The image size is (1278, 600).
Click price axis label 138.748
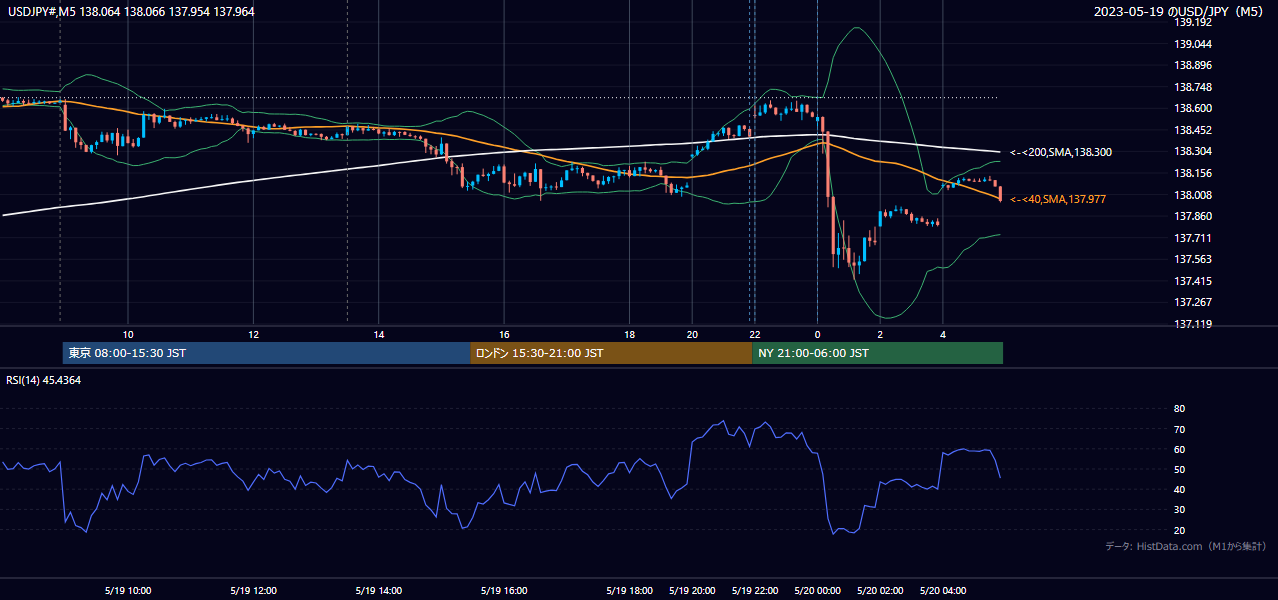(x=1193, y=87)
